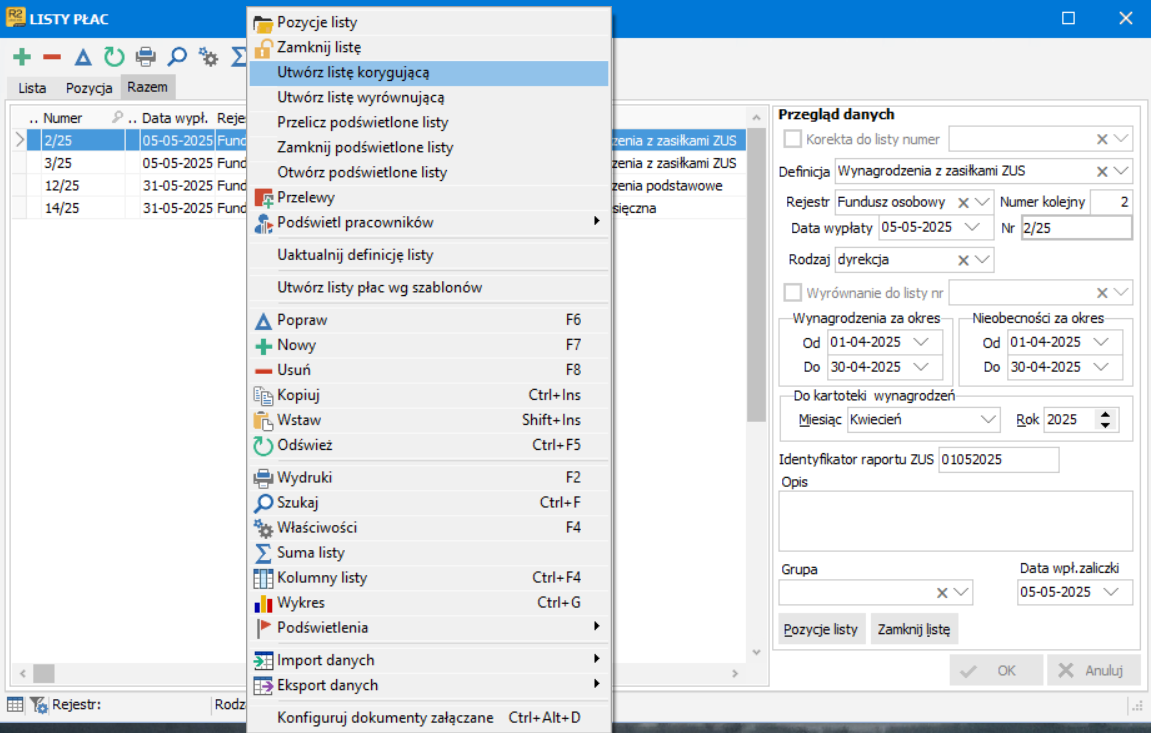Click the gears properties toolbar icon

(x=208, y=56)
